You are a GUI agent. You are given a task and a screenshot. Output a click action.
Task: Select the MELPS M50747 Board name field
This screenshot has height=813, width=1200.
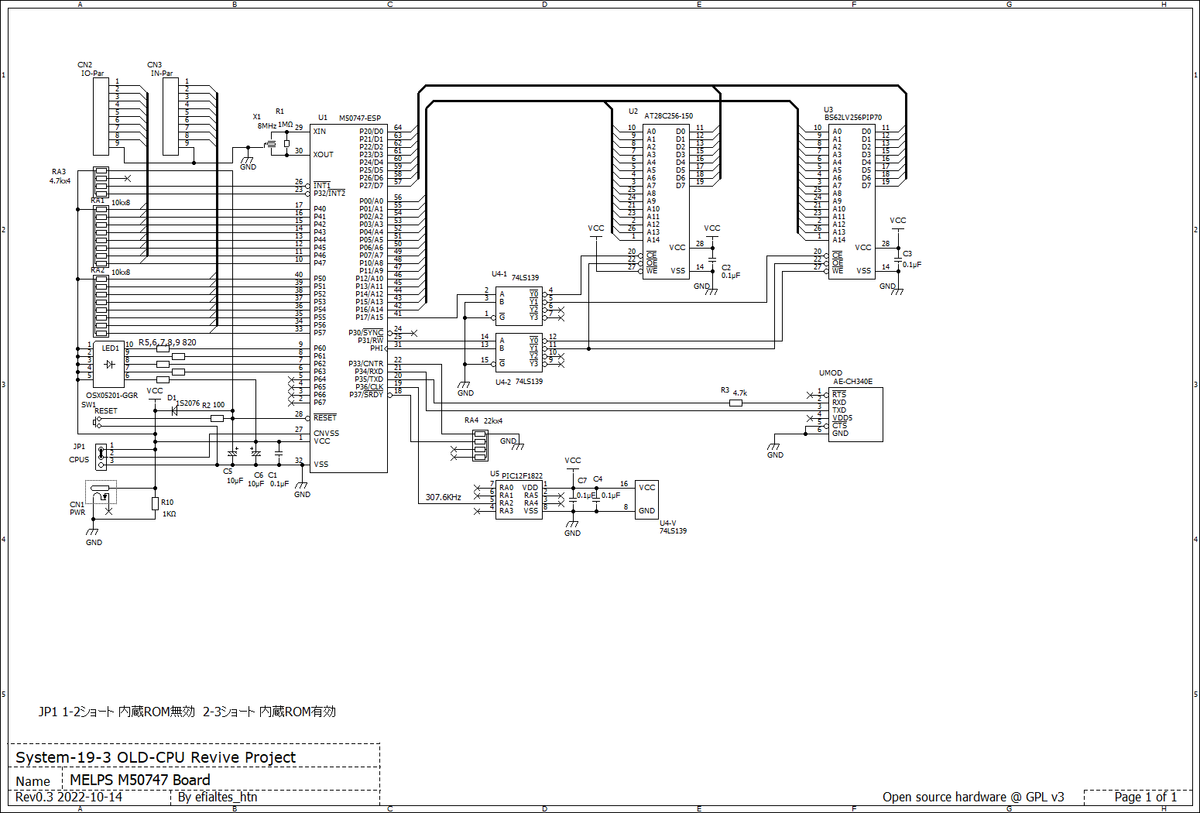[x=139, y=780]
